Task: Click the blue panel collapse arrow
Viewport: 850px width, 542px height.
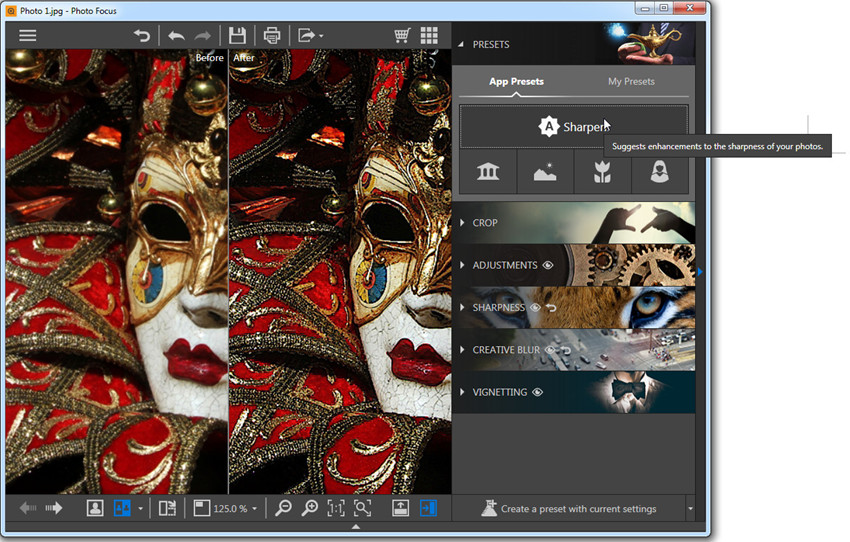Action: coord(700,272)
